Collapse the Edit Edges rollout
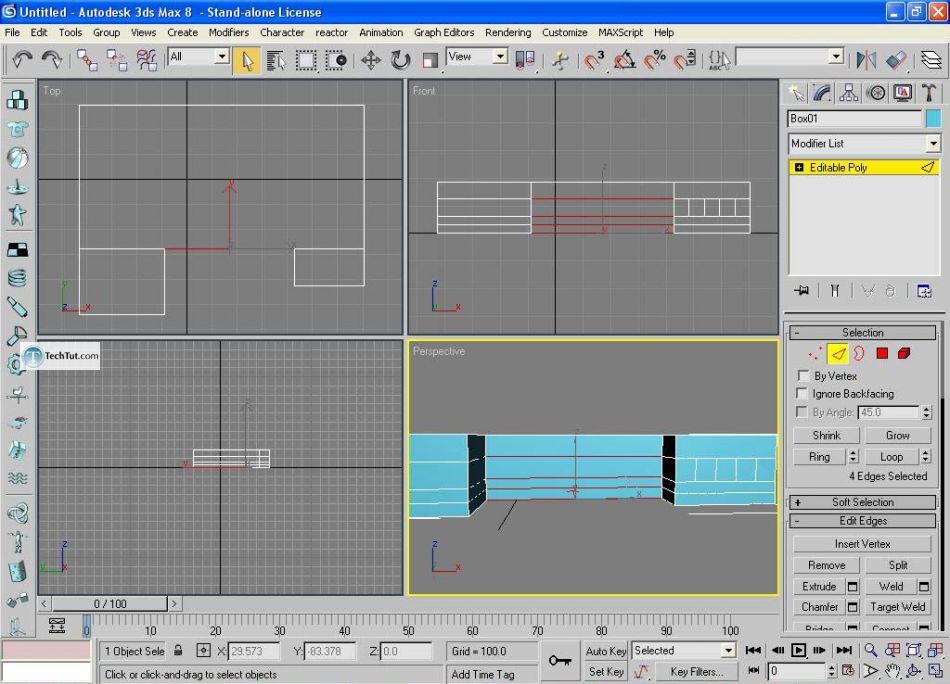The image size is (950, 684). (863, 521)
